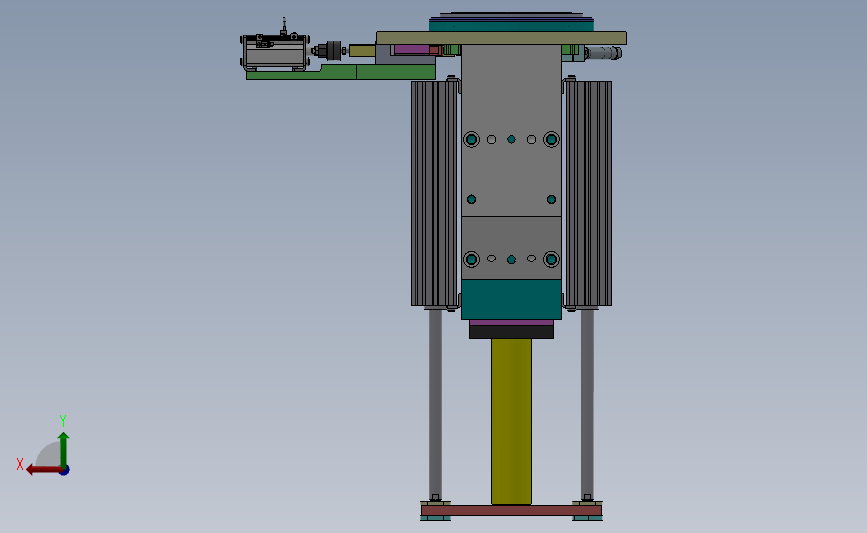Select the tall yellow cylinder column
This screenshot has height=533, width=867.
tap(511, 421)
